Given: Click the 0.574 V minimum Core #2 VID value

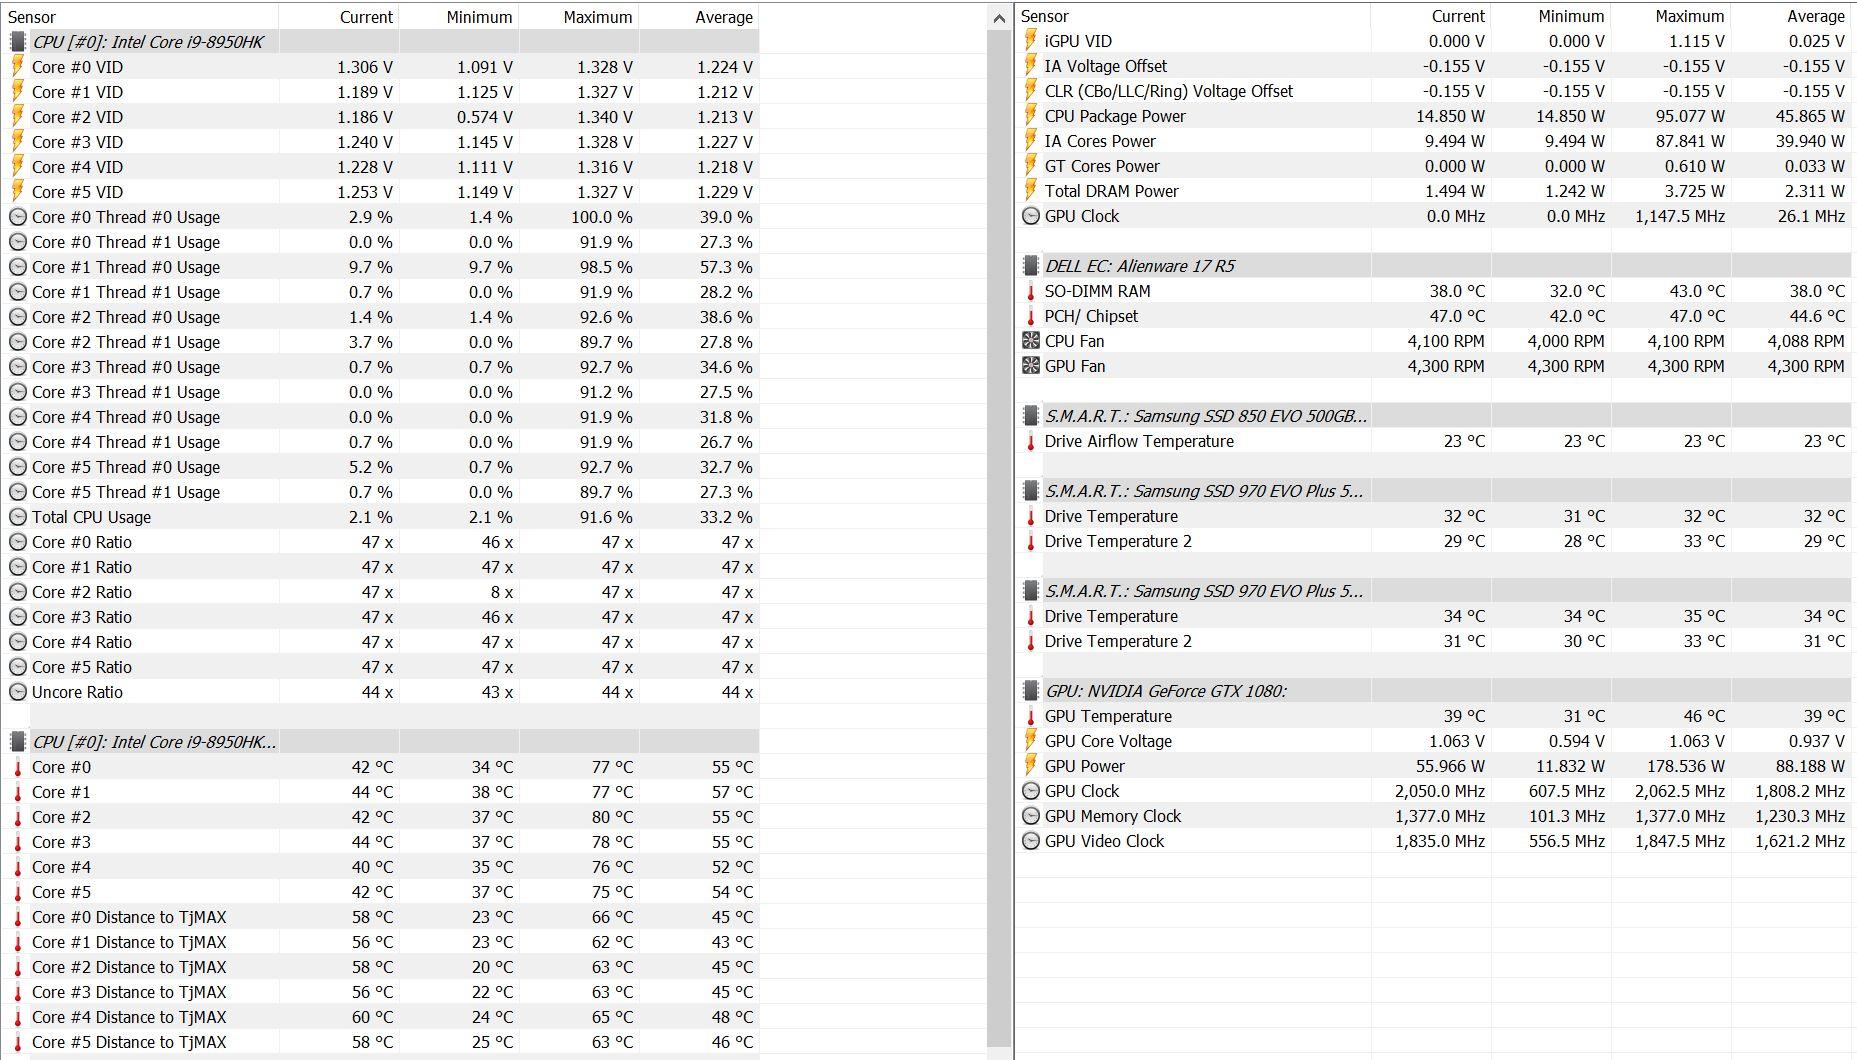Looking at the screenshot, I should [x=485, y=117].
